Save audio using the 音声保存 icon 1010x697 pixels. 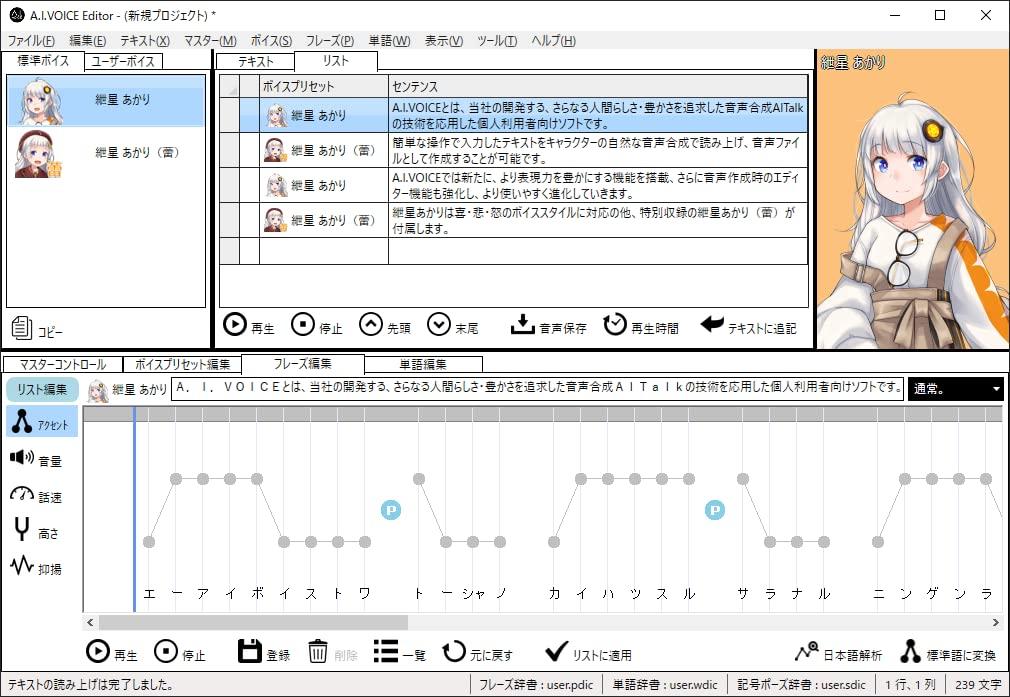point(523,323)
